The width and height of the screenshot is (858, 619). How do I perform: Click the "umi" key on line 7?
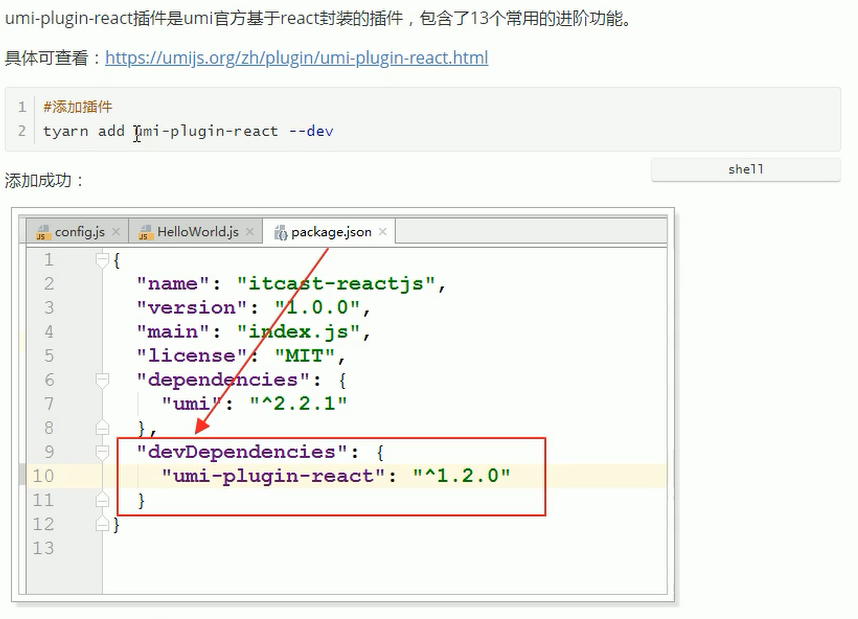pos(192,404)
